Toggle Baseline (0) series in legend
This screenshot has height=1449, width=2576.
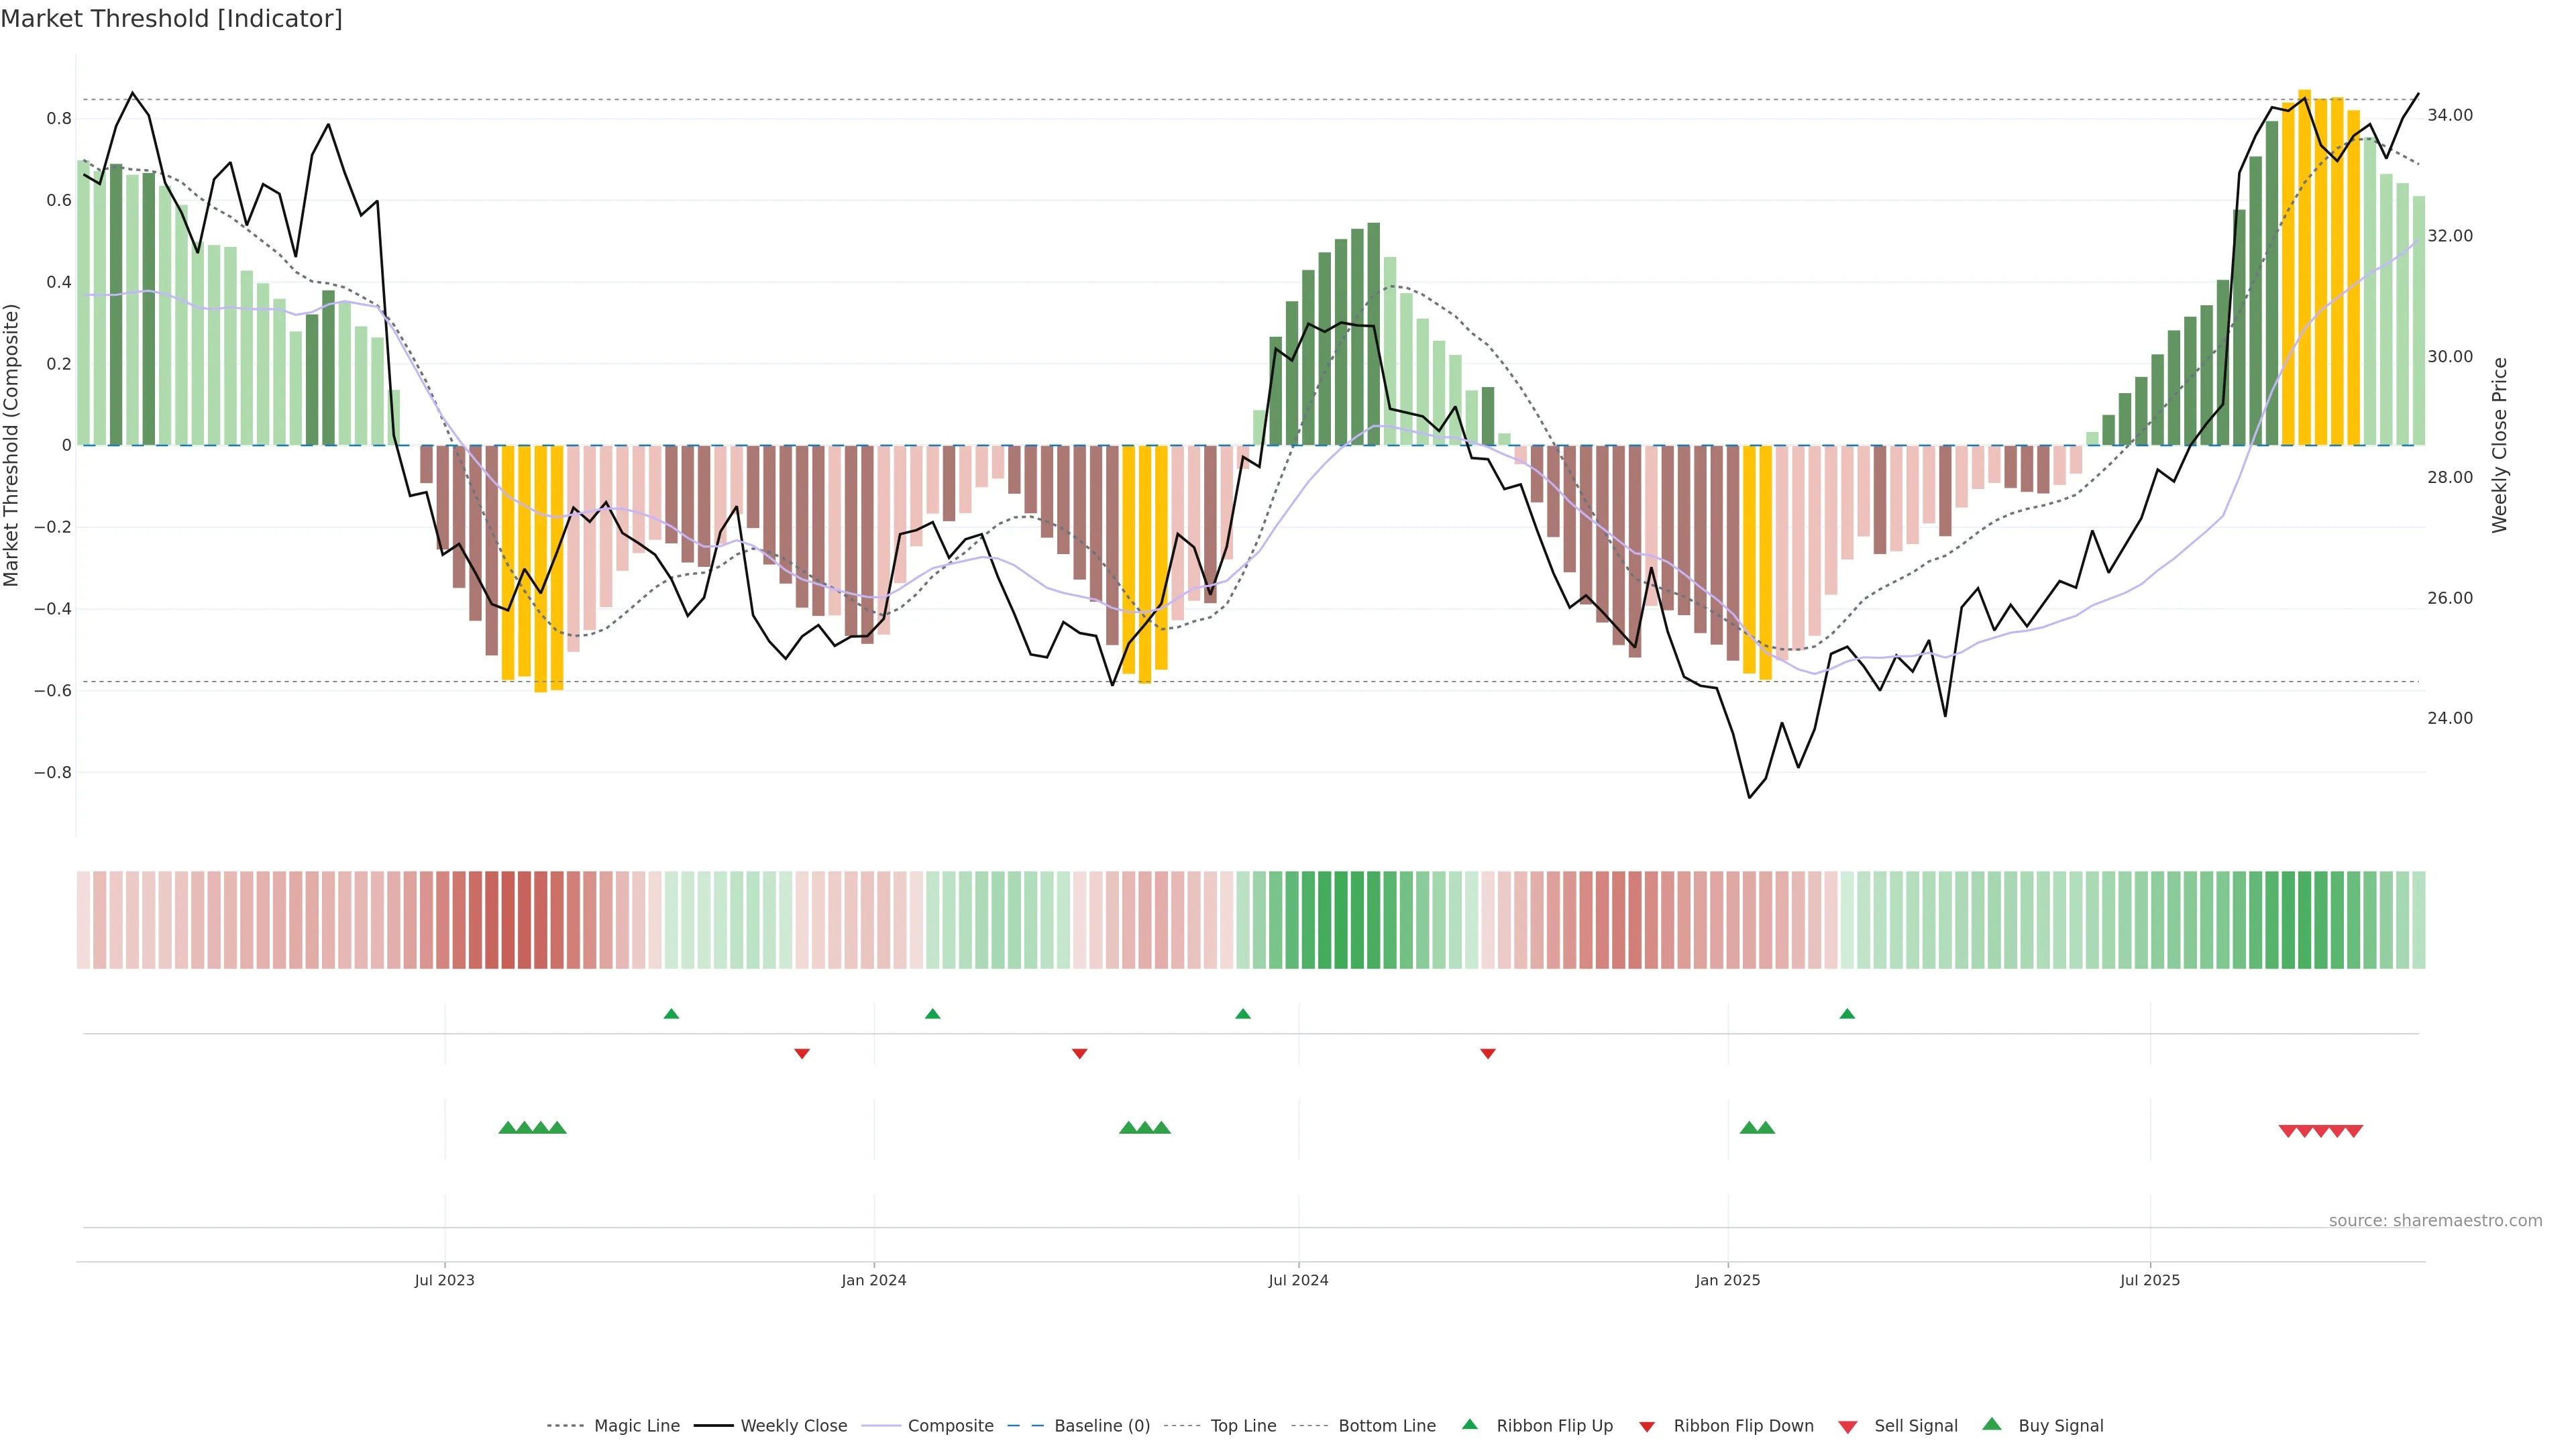[1101, 1426]
